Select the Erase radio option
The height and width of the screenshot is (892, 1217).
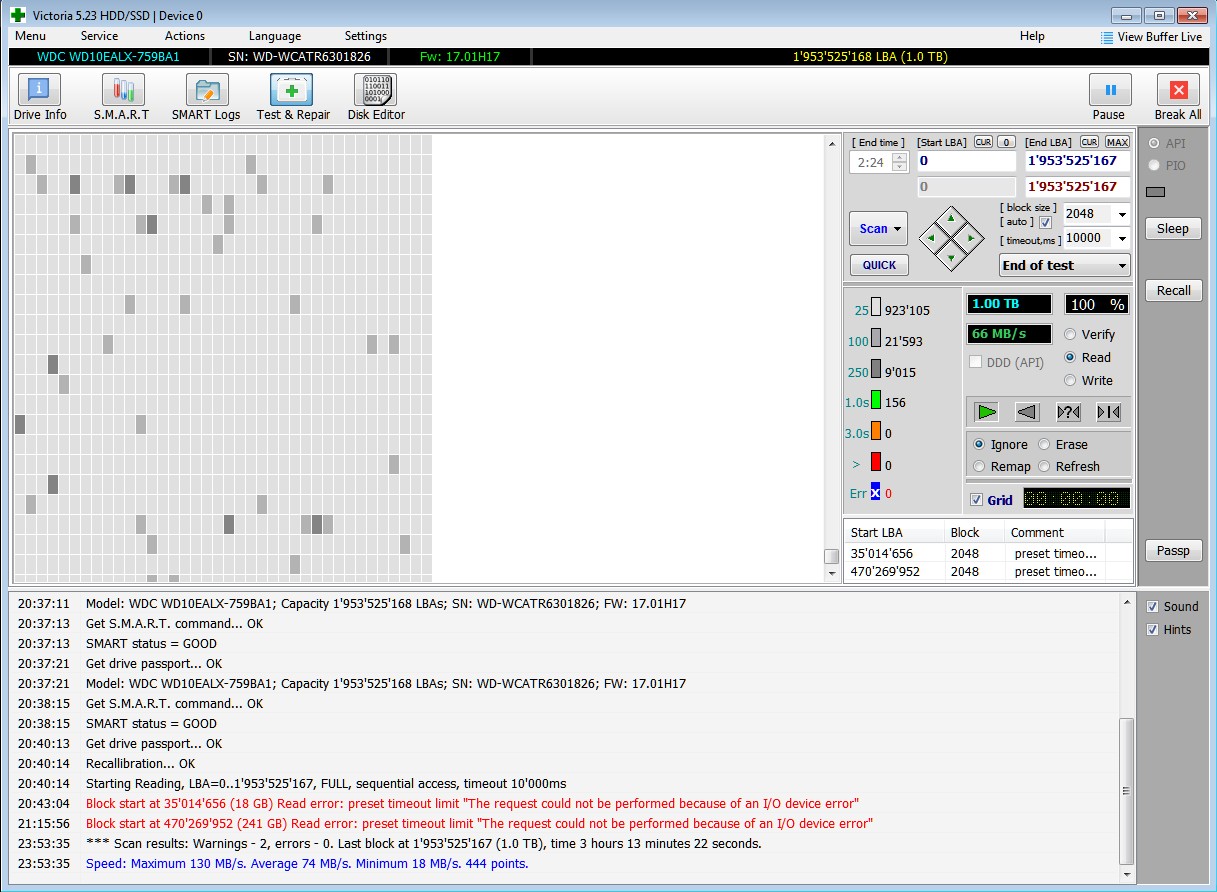(1044, 445)
